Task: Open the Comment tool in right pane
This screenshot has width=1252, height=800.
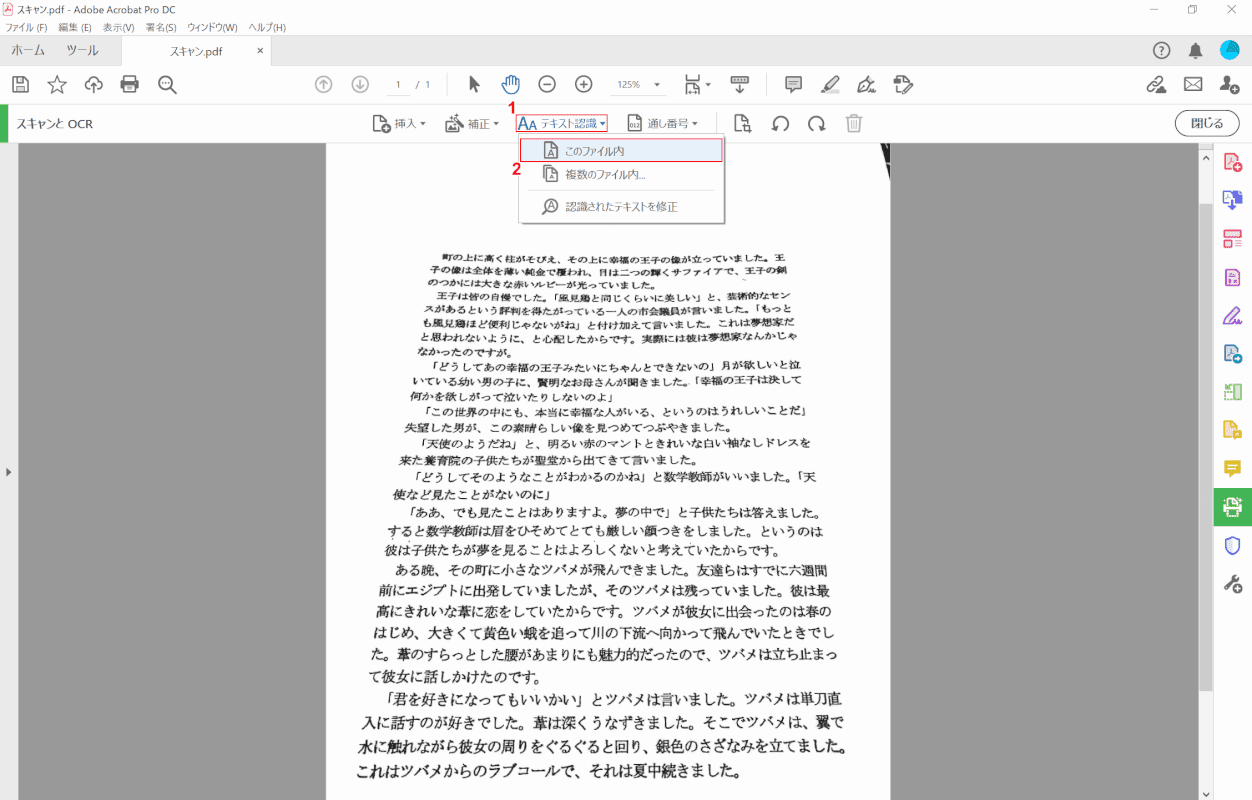Action: [1232, 468]
